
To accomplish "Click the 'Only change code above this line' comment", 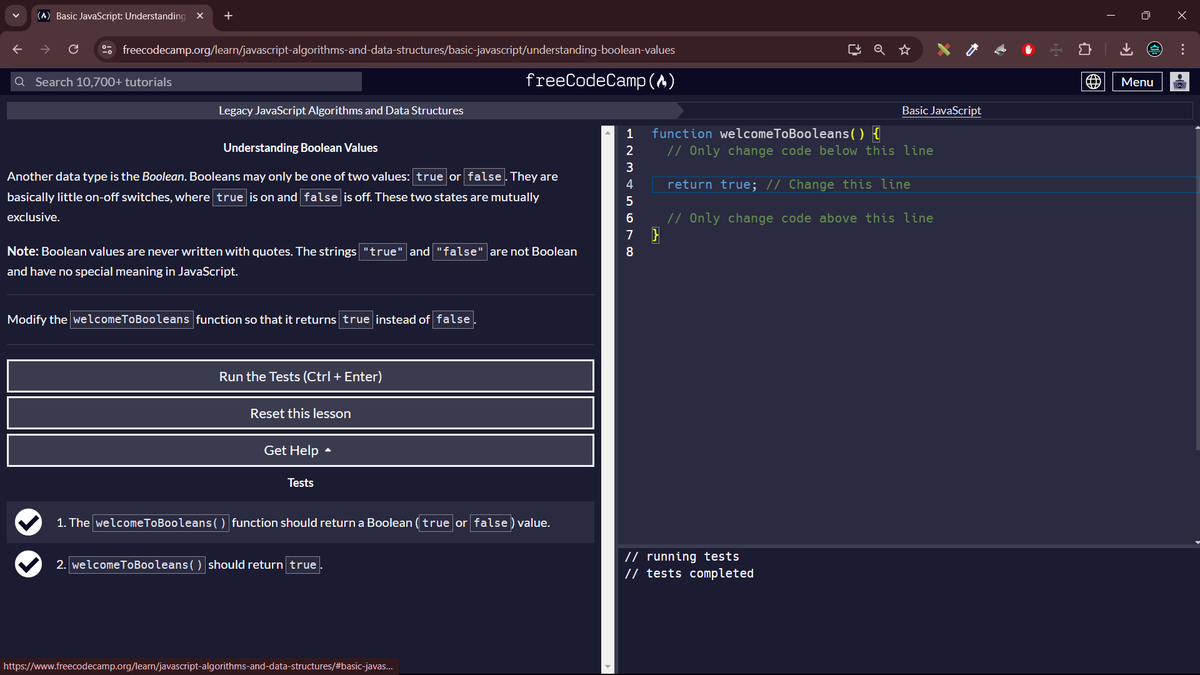I will (800, 218).
